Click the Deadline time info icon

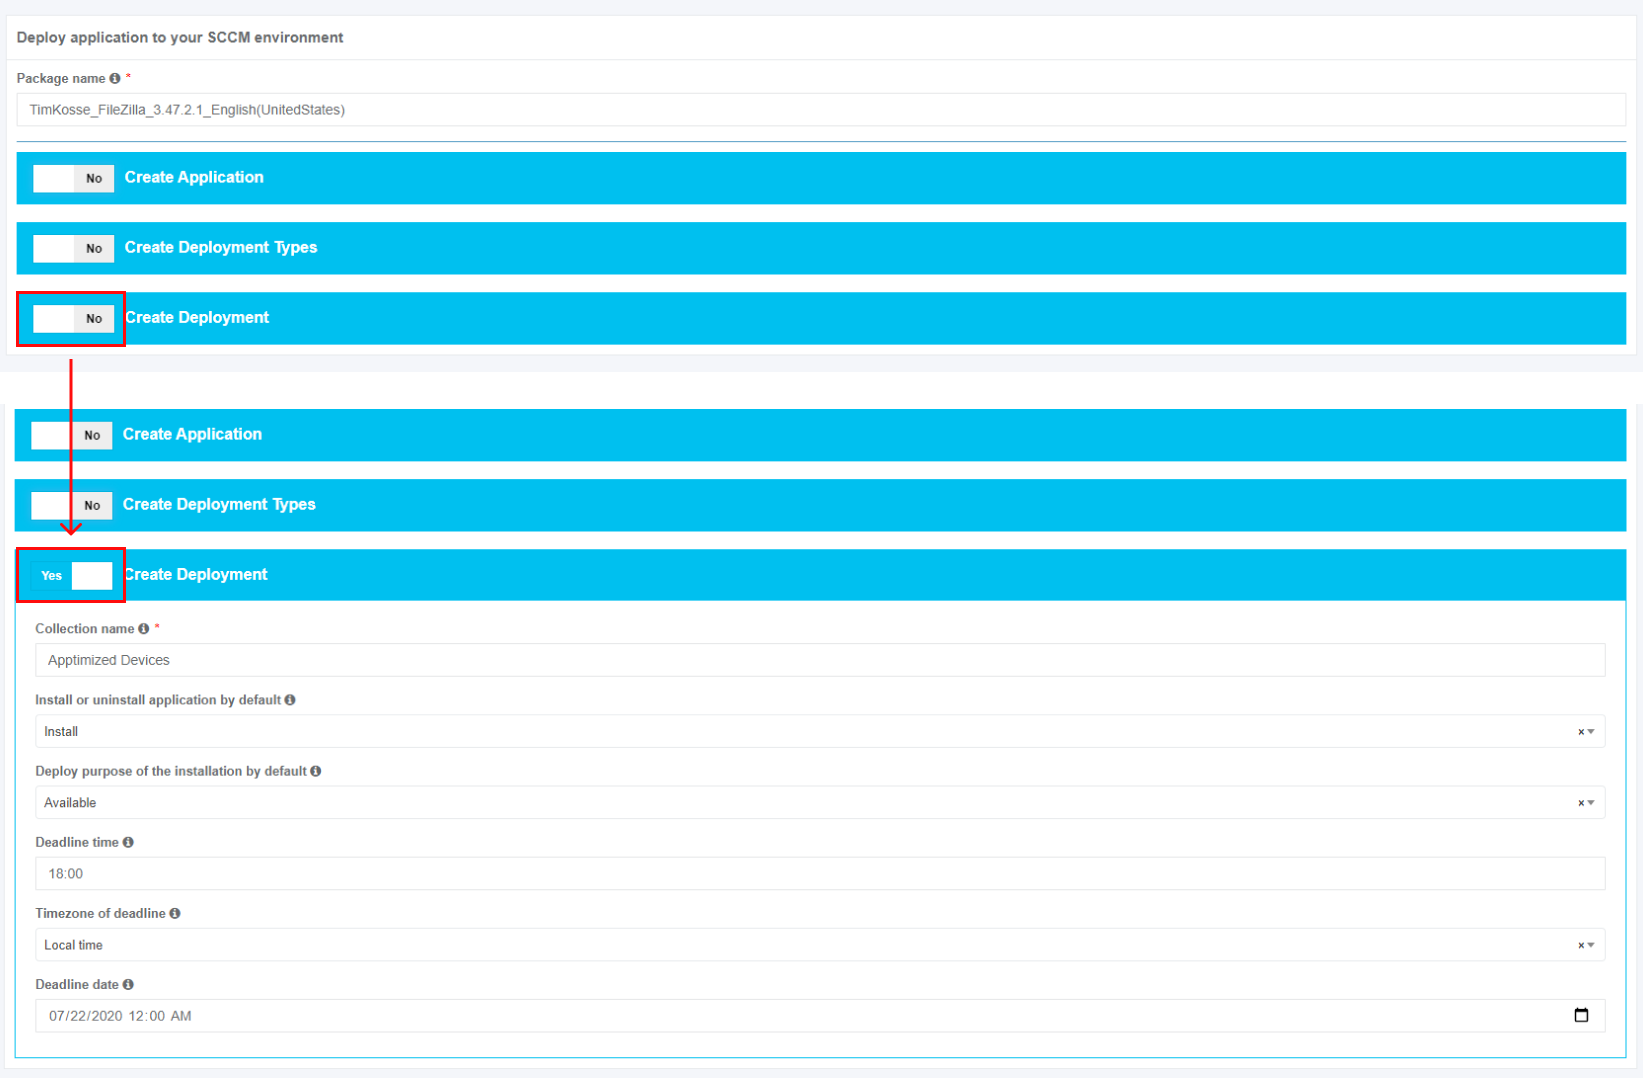[x=128, y=842]
